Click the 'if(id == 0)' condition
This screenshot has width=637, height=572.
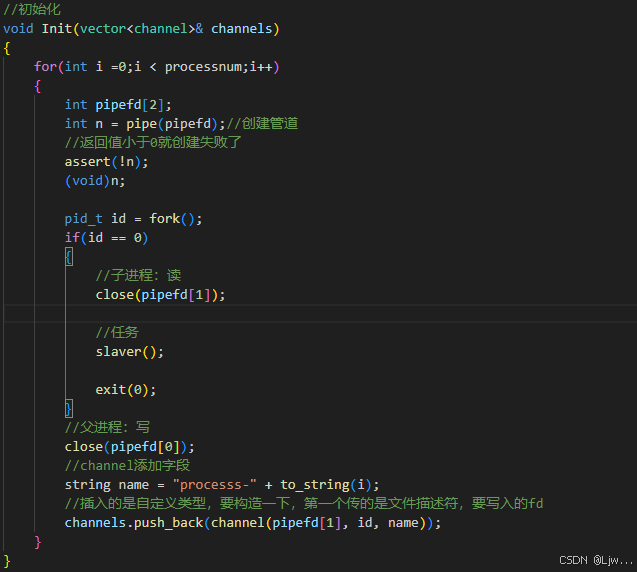(x=106, y=238)
